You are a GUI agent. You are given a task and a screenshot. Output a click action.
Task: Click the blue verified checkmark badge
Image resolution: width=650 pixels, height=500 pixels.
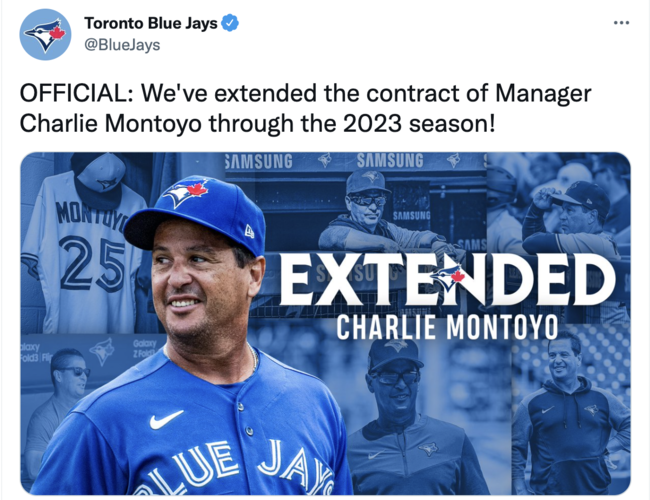231,24
